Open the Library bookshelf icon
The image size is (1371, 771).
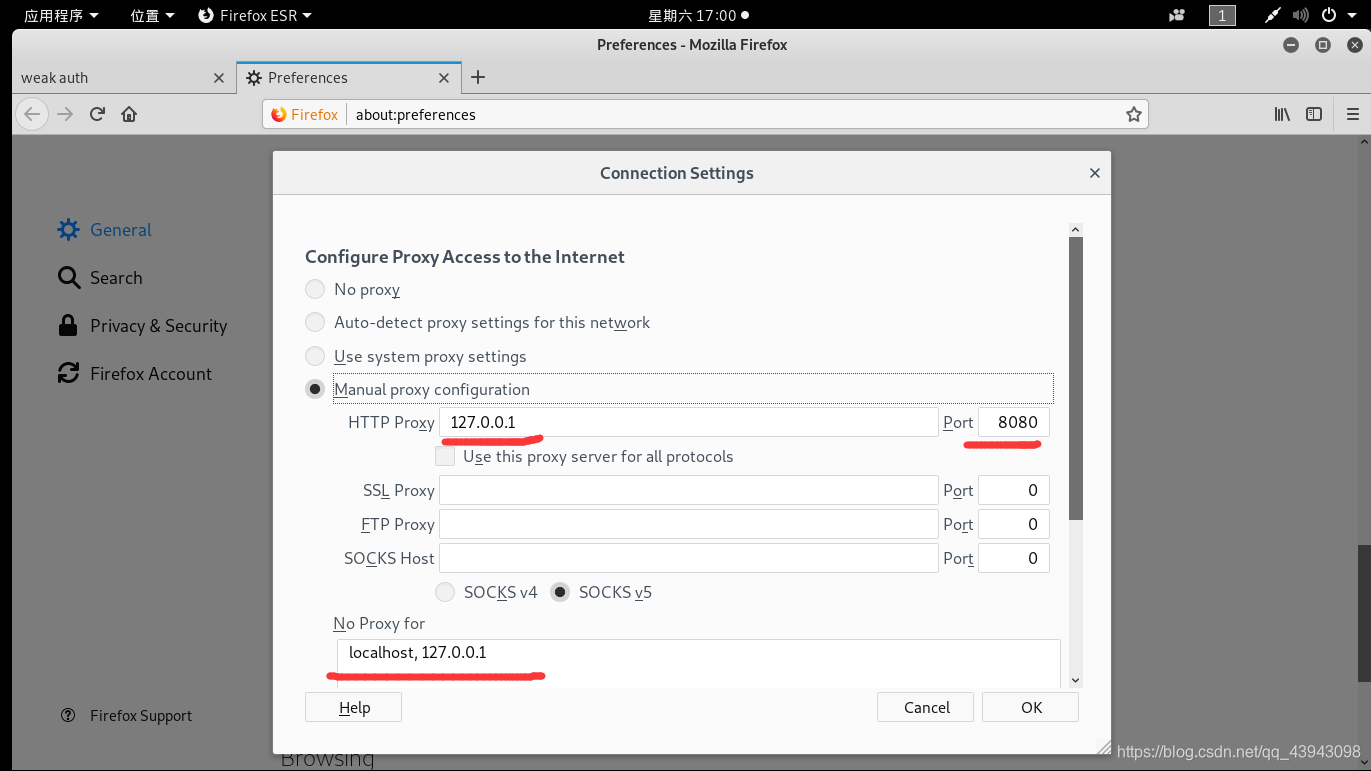(1281, 114)
